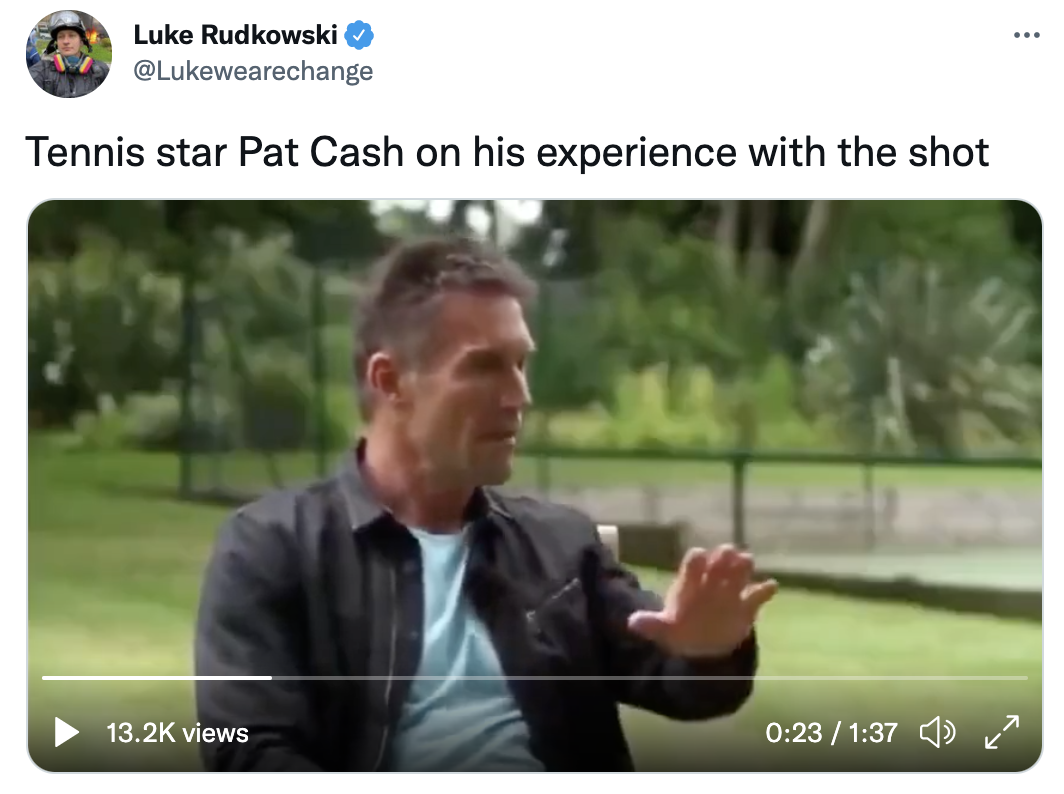
Task: Click the tweet text mentioning Pat Cash
Action: pos(507,152)
